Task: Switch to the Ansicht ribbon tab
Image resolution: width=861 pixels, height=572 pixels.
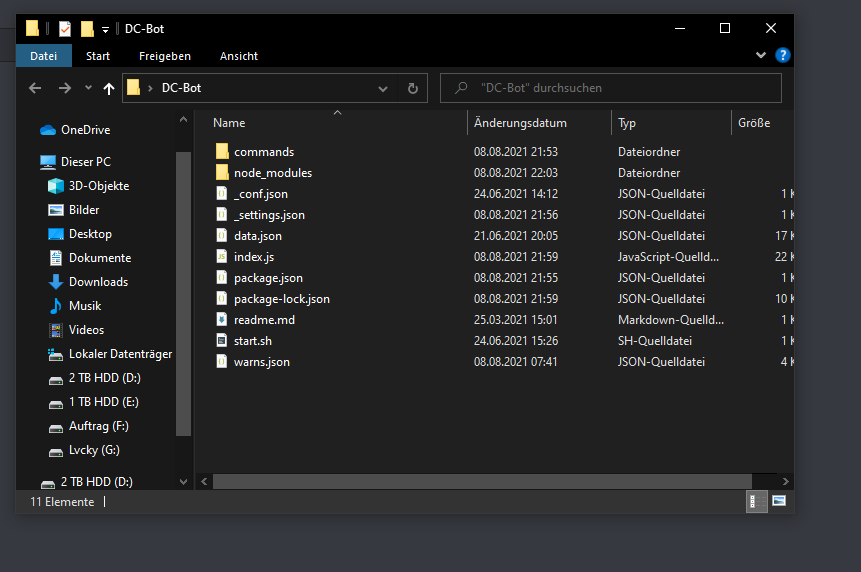Action: coord(238,56)
